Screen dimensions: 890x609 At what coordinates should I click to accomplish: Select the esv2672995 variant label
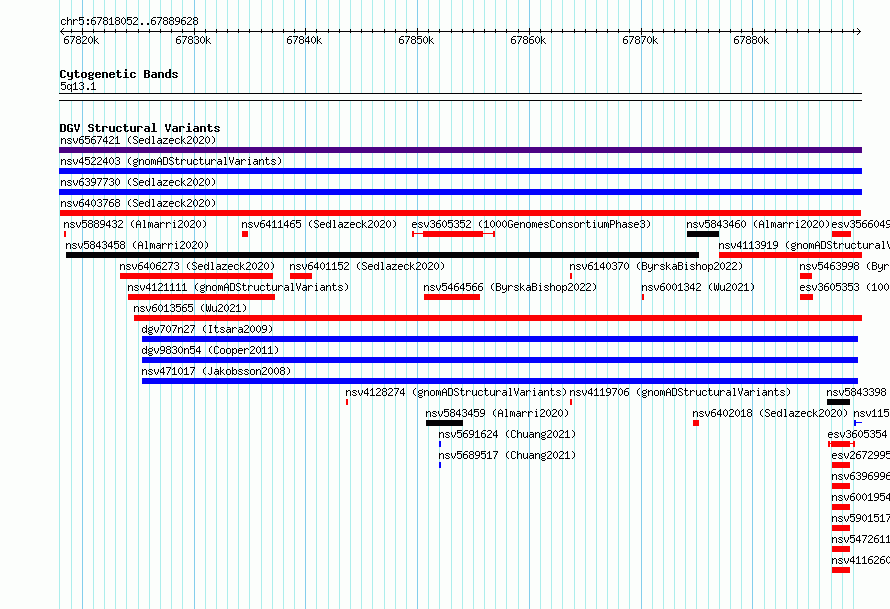[x=860, y=455]
